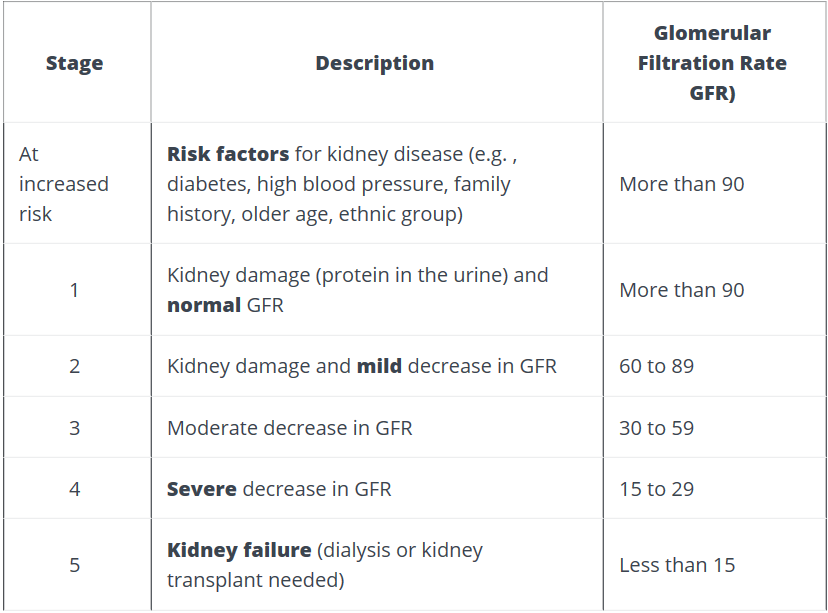Select the 'Less than 15' GFR value
Viewport: 828px width, 613px height.
click(x=677, y=565)
